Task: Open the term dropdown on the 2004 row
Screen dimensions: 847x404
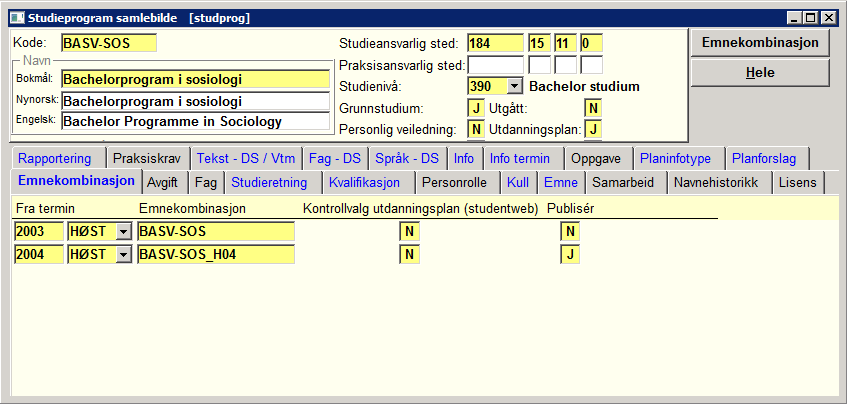Action: 124,254
